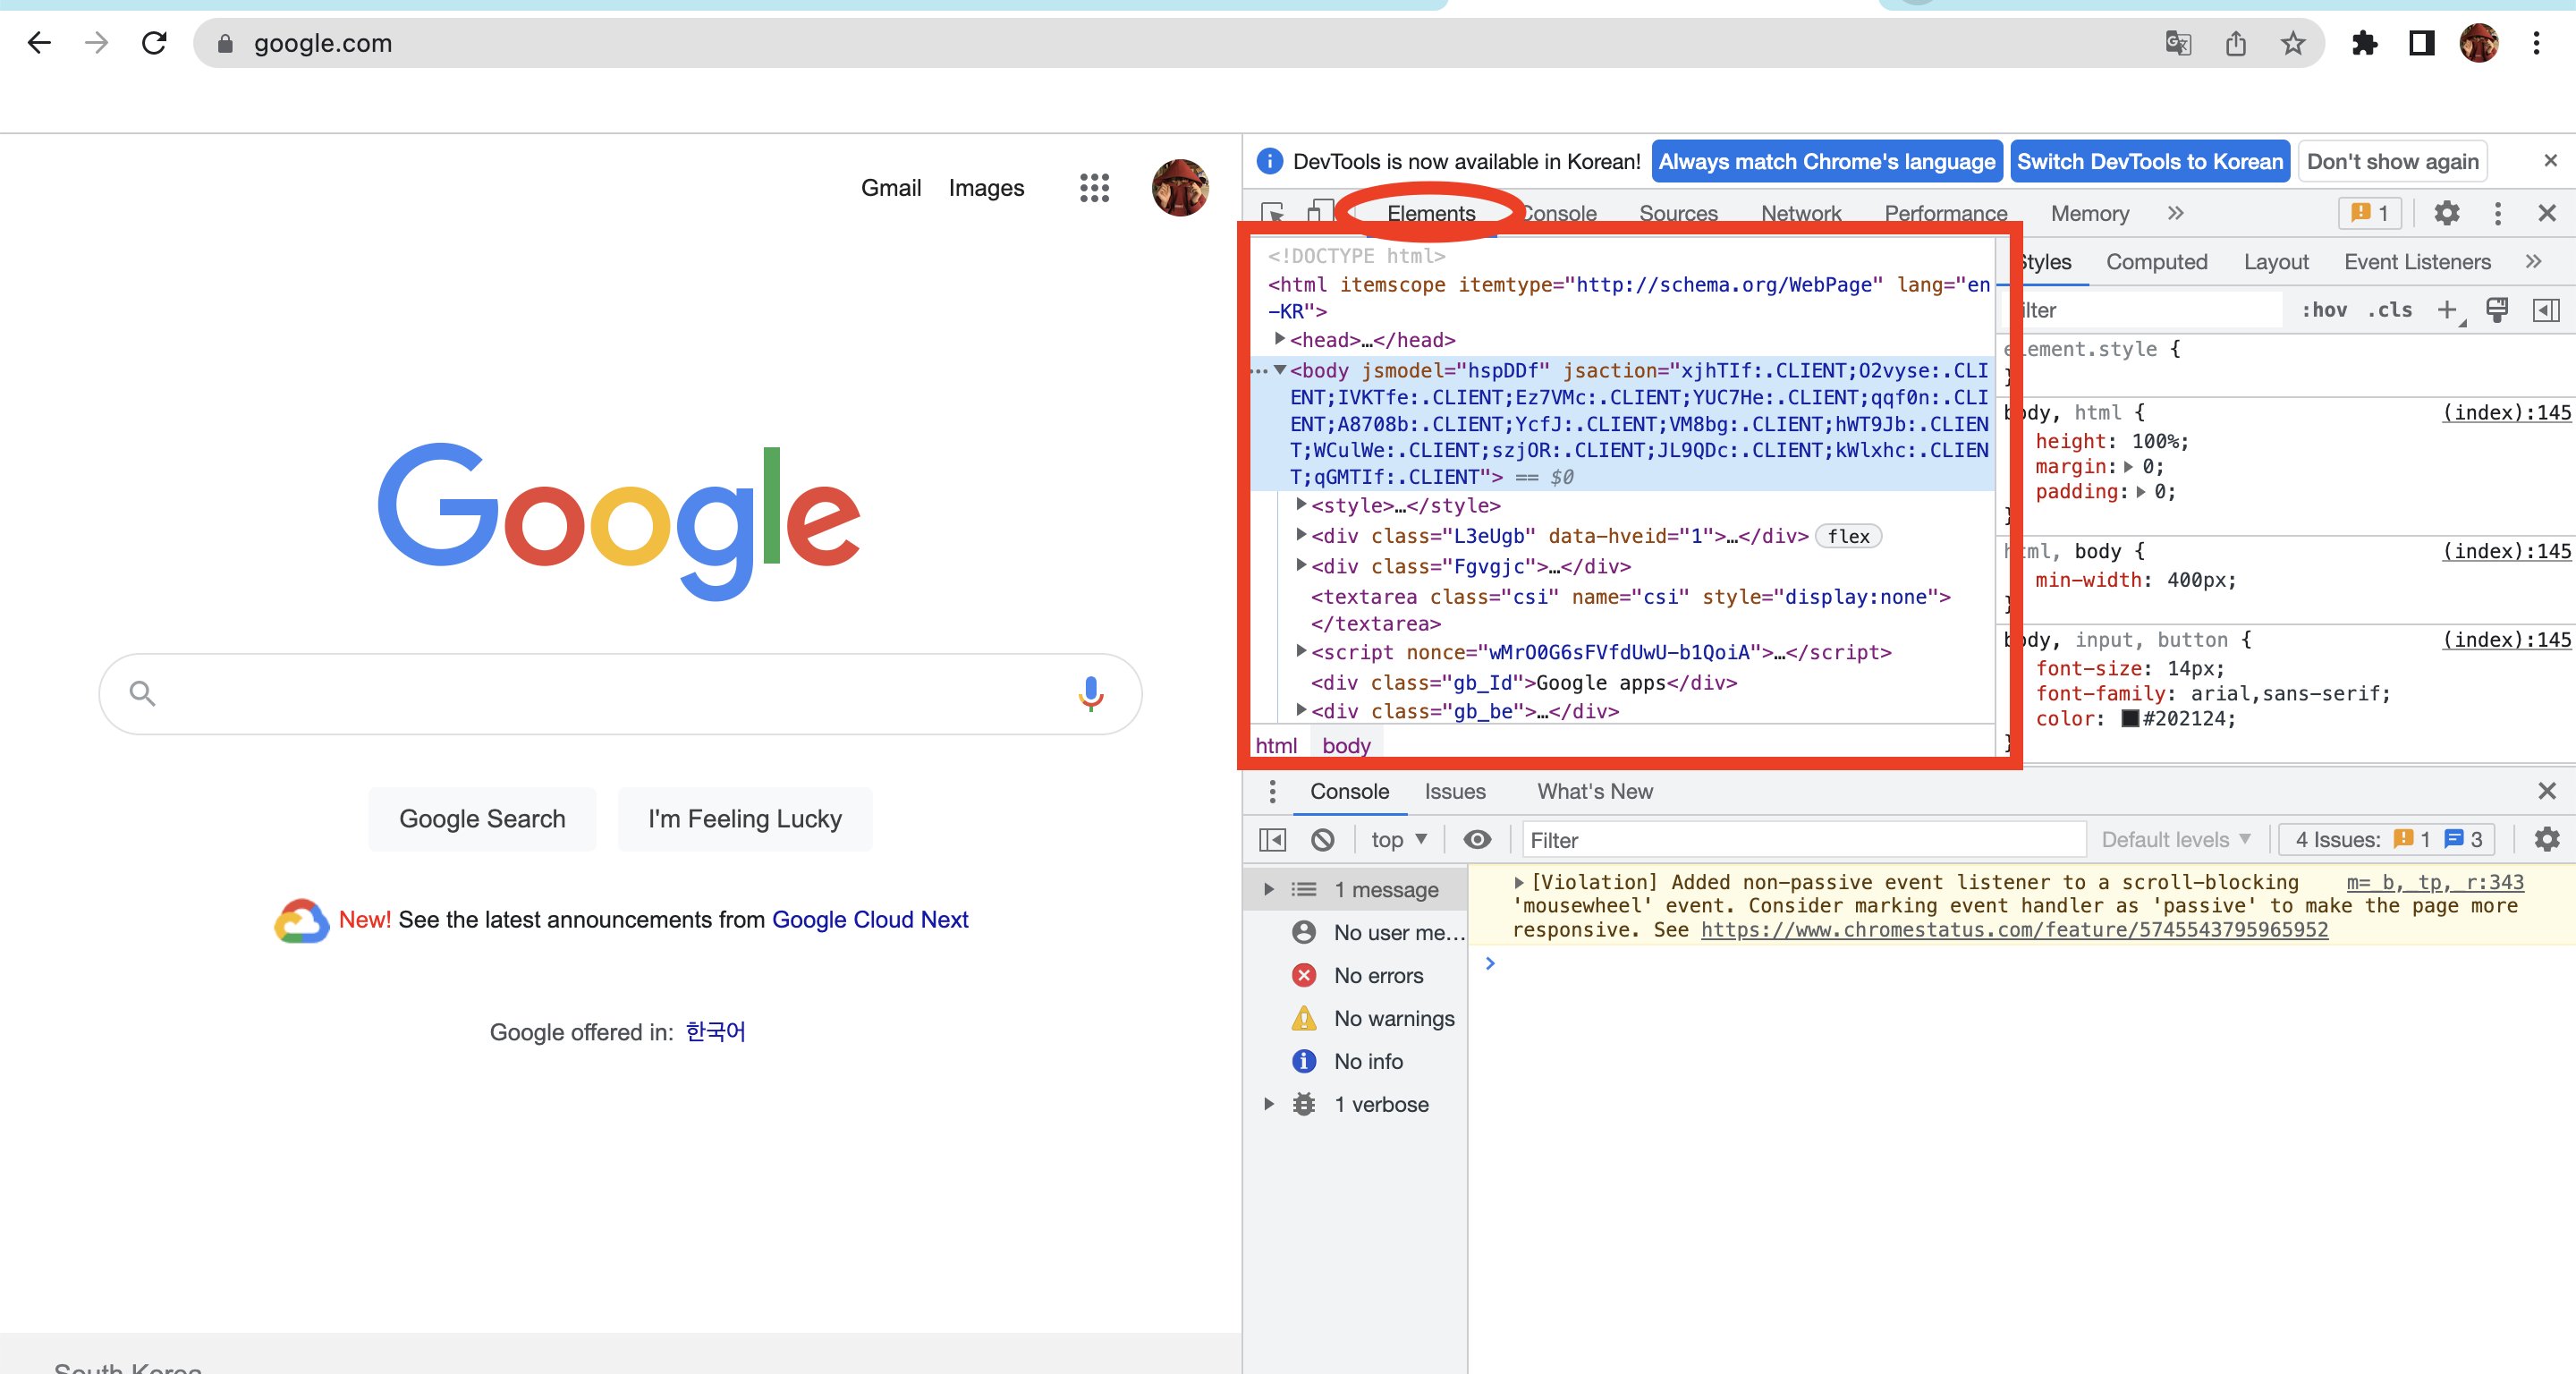The image size is (2576, 1374).
Task: Open DevTools settings gear
Action: pos(2446,213)
